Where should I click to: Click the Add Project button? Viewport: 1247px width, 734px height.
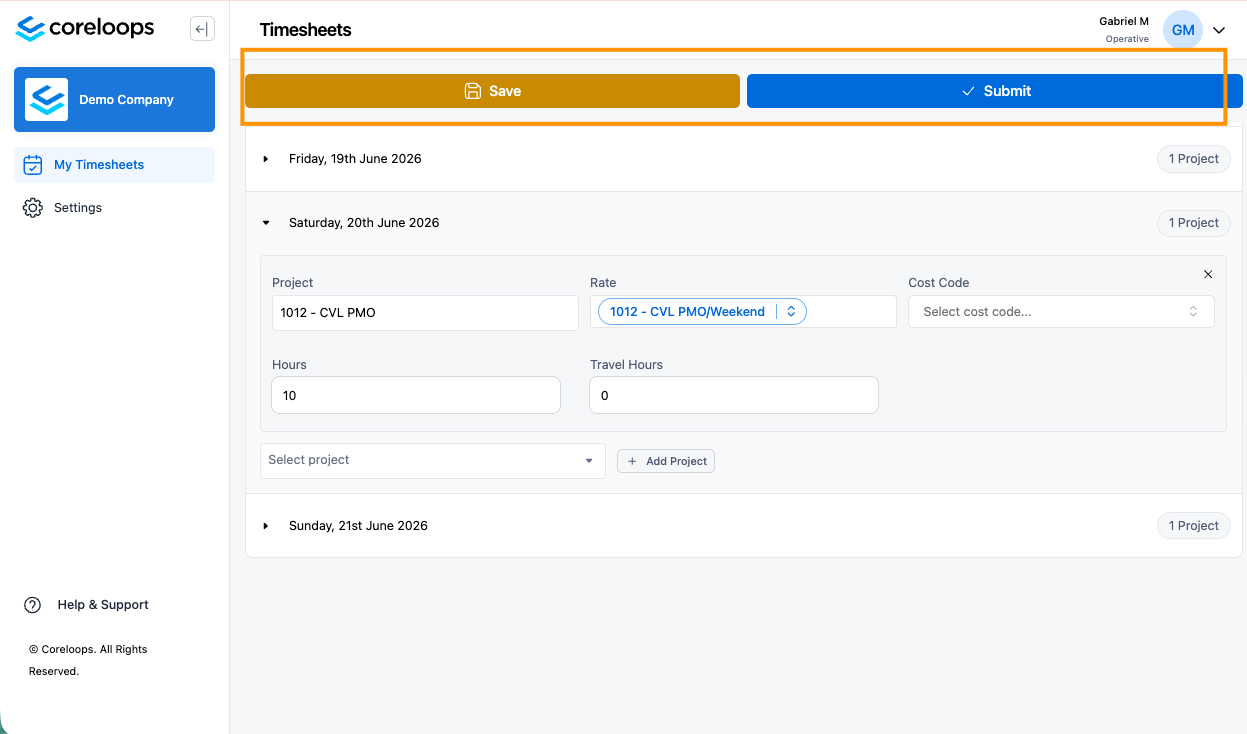666,461
